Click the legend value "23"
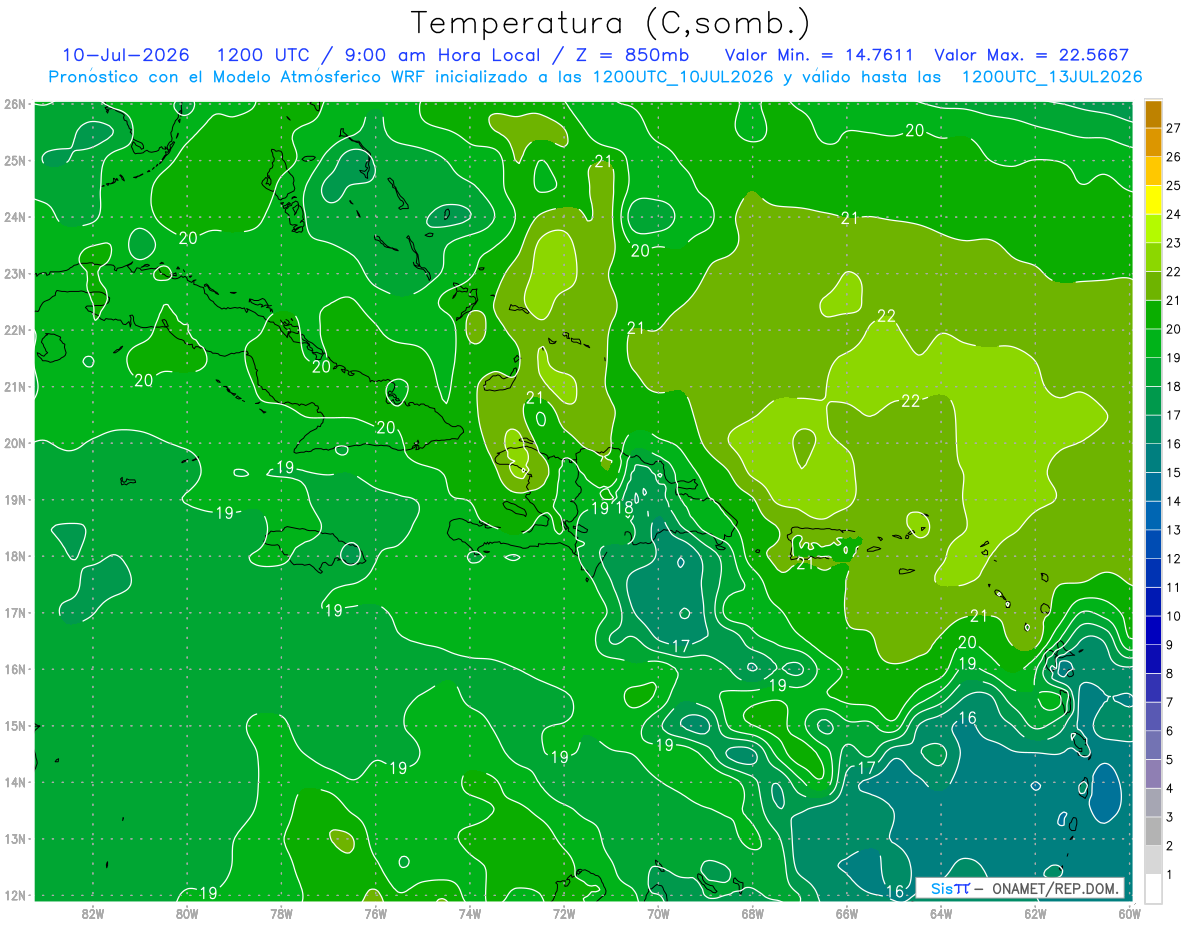1200x927 pixels. (1174, 242)
